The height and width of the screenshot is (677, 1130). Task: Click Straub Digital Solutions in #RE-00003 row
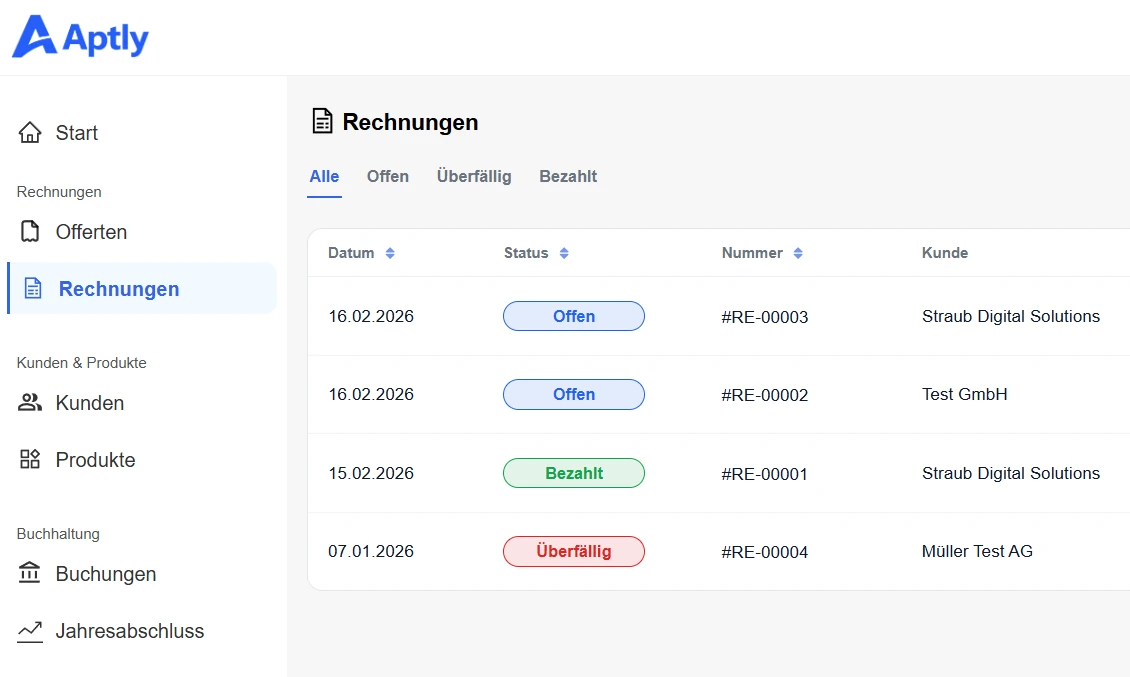click(x=1011, y=316)
